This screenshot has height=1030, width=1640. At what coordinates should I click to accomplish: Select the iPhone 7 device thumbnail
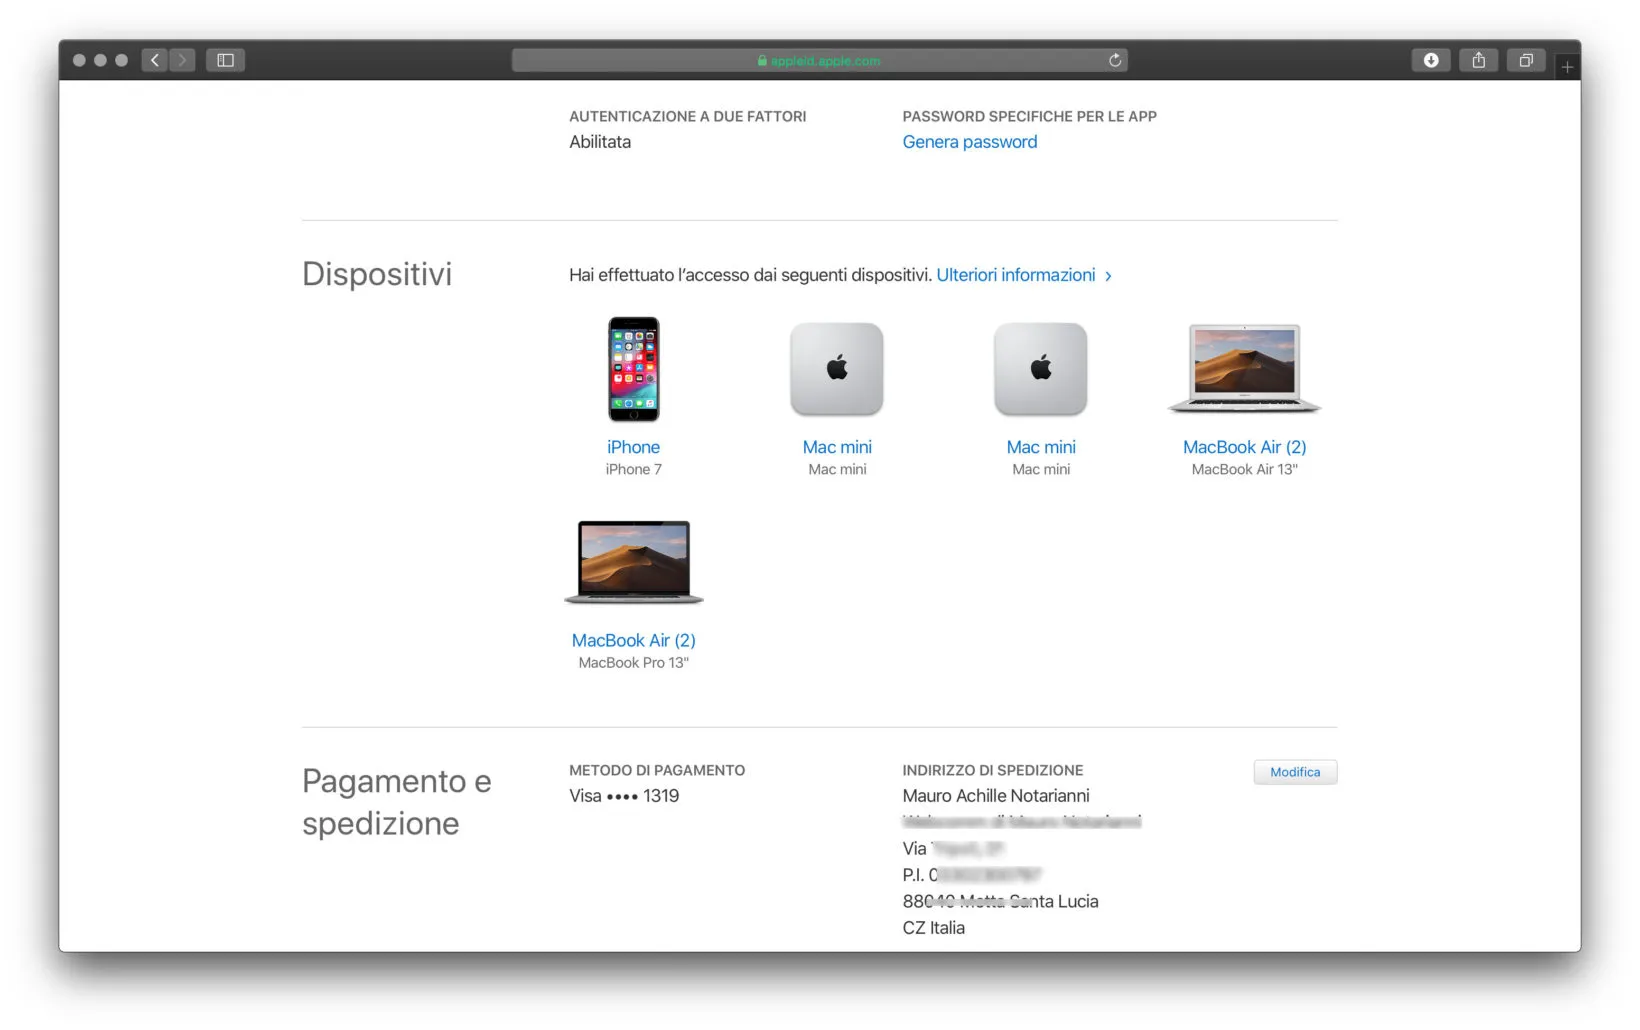point(633,368)
